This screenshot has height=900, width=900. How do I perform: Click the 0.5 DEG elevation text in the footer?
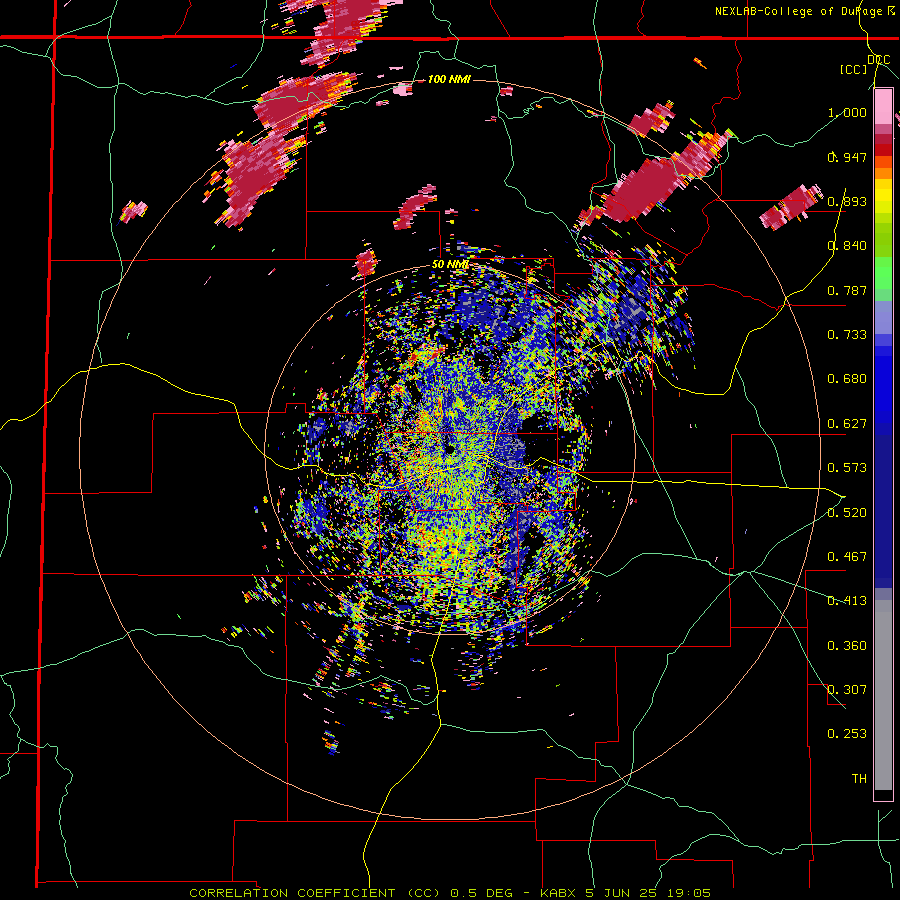[x=484, y=893]
